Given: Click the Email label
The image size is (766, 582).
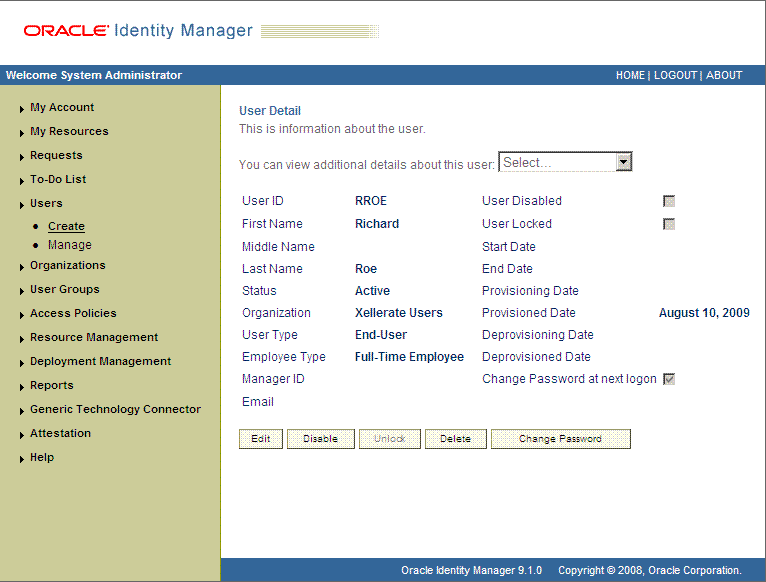Looking at the screenshot, I should (x=258, y=402).
